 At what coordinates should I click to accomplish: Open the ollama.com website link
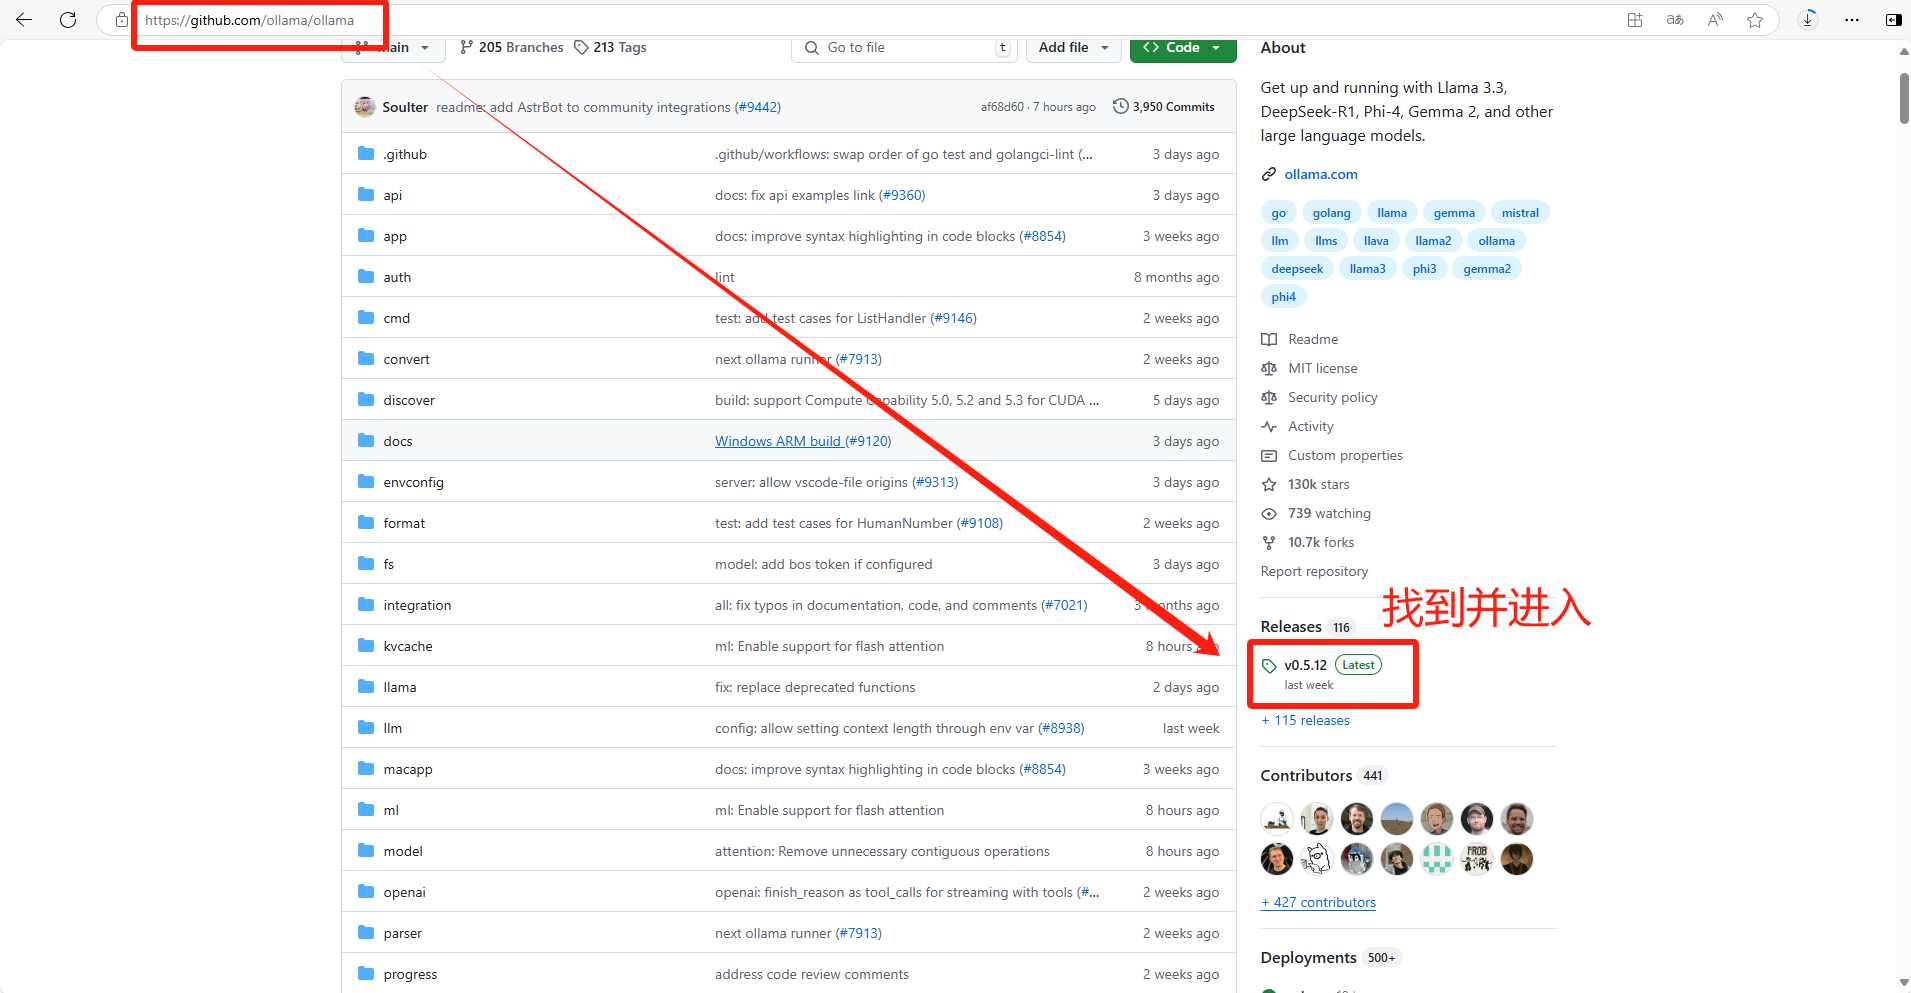pos(1321,174)
